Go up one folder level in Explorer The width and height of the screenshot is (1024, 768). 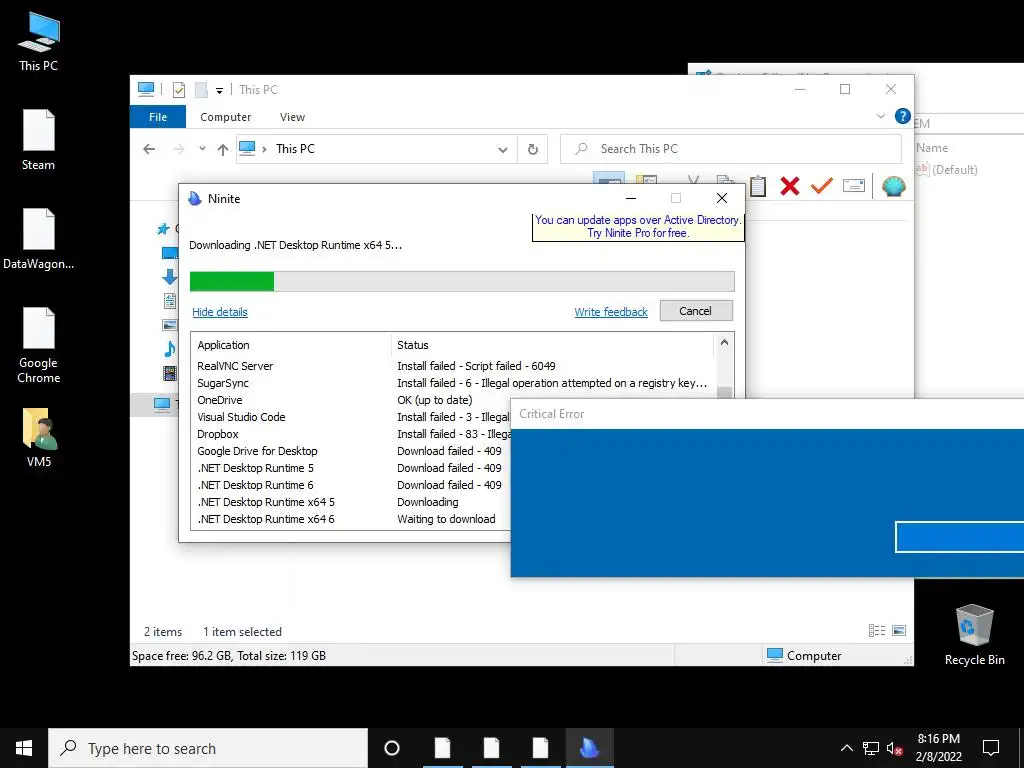click(x=223, y=150)
